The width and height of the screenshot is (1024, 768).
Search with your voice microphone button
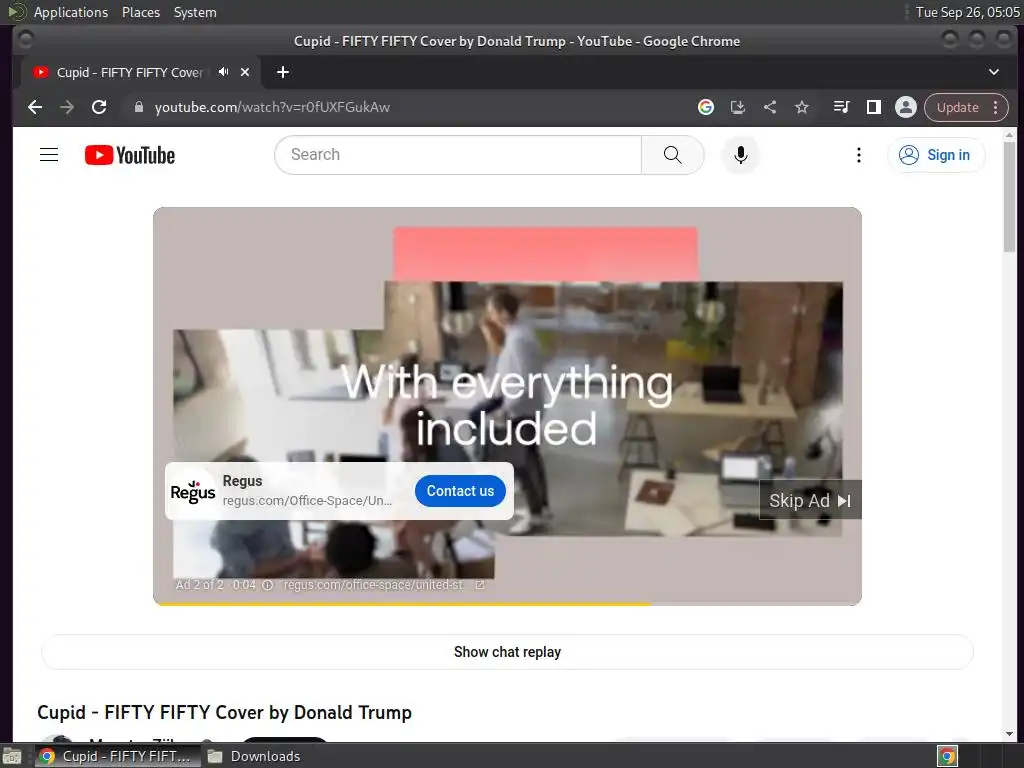click(741, 155)
